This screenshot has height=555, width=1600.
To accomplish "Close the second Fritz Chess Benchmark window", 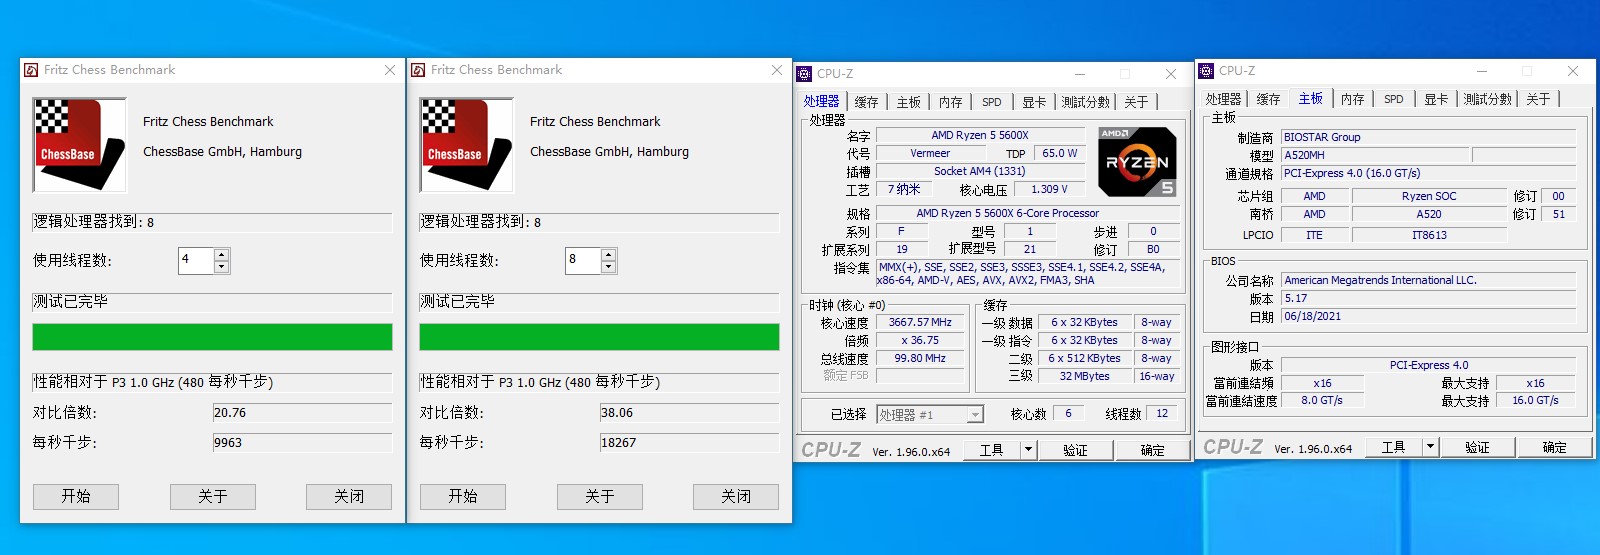I will click(777, 70).
